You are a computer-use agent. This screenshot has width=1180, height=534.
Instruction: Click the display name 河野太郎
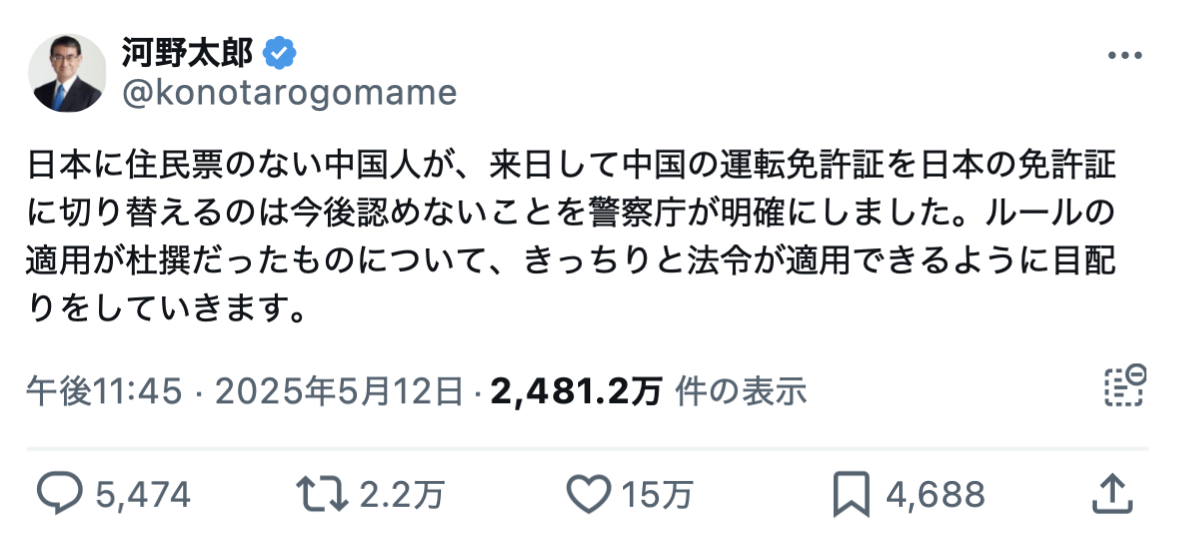pos(188,53)
